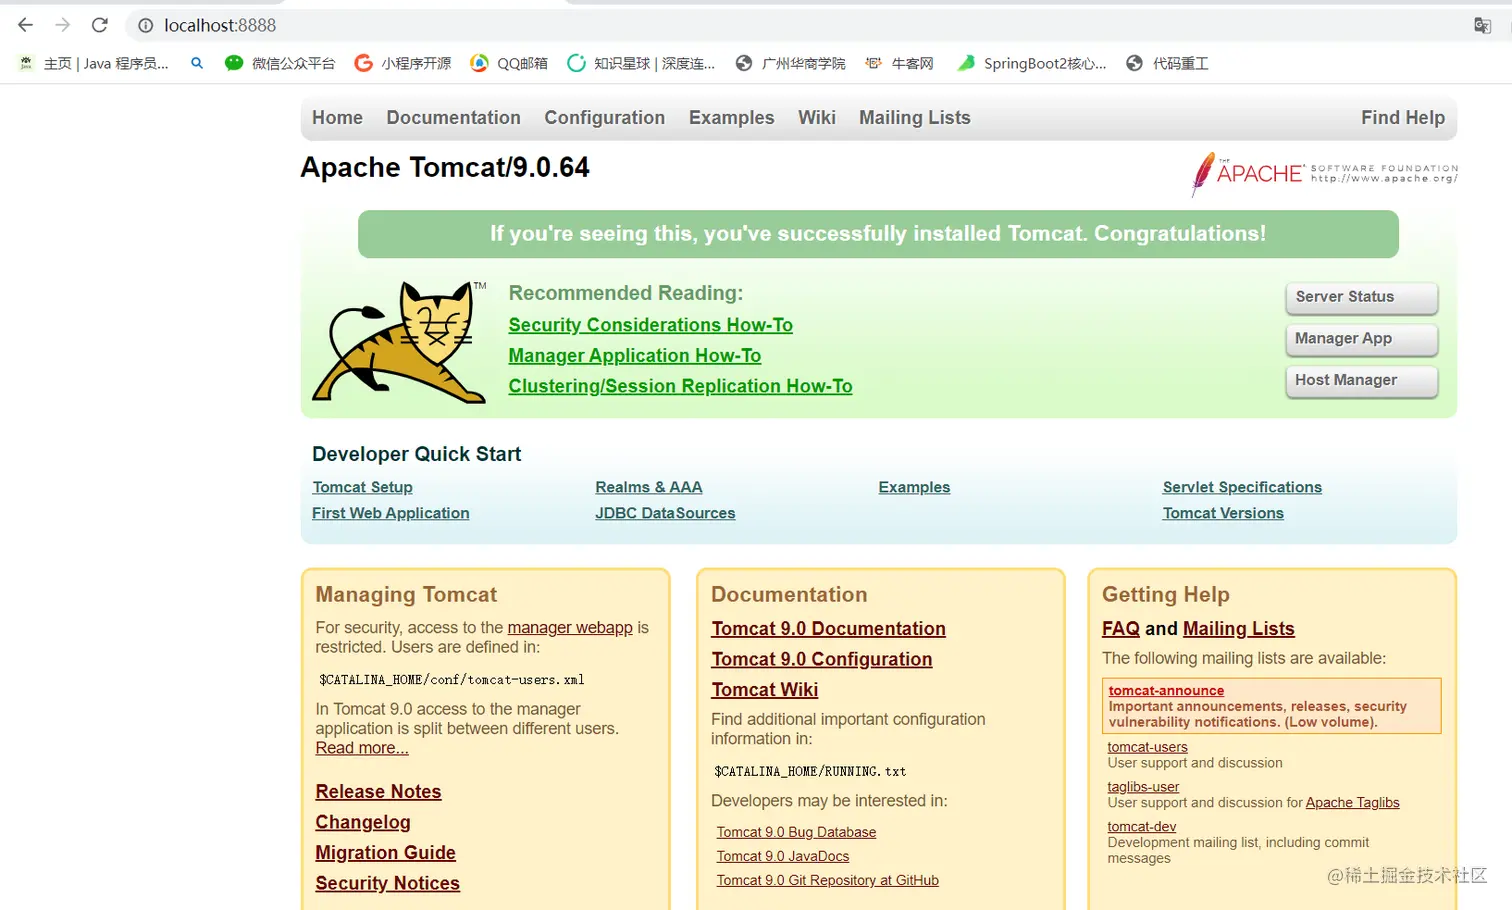Open the Release Notes link
This screenshot has height=910, width=1512.
pyautogui.click(x=378, y=792)
